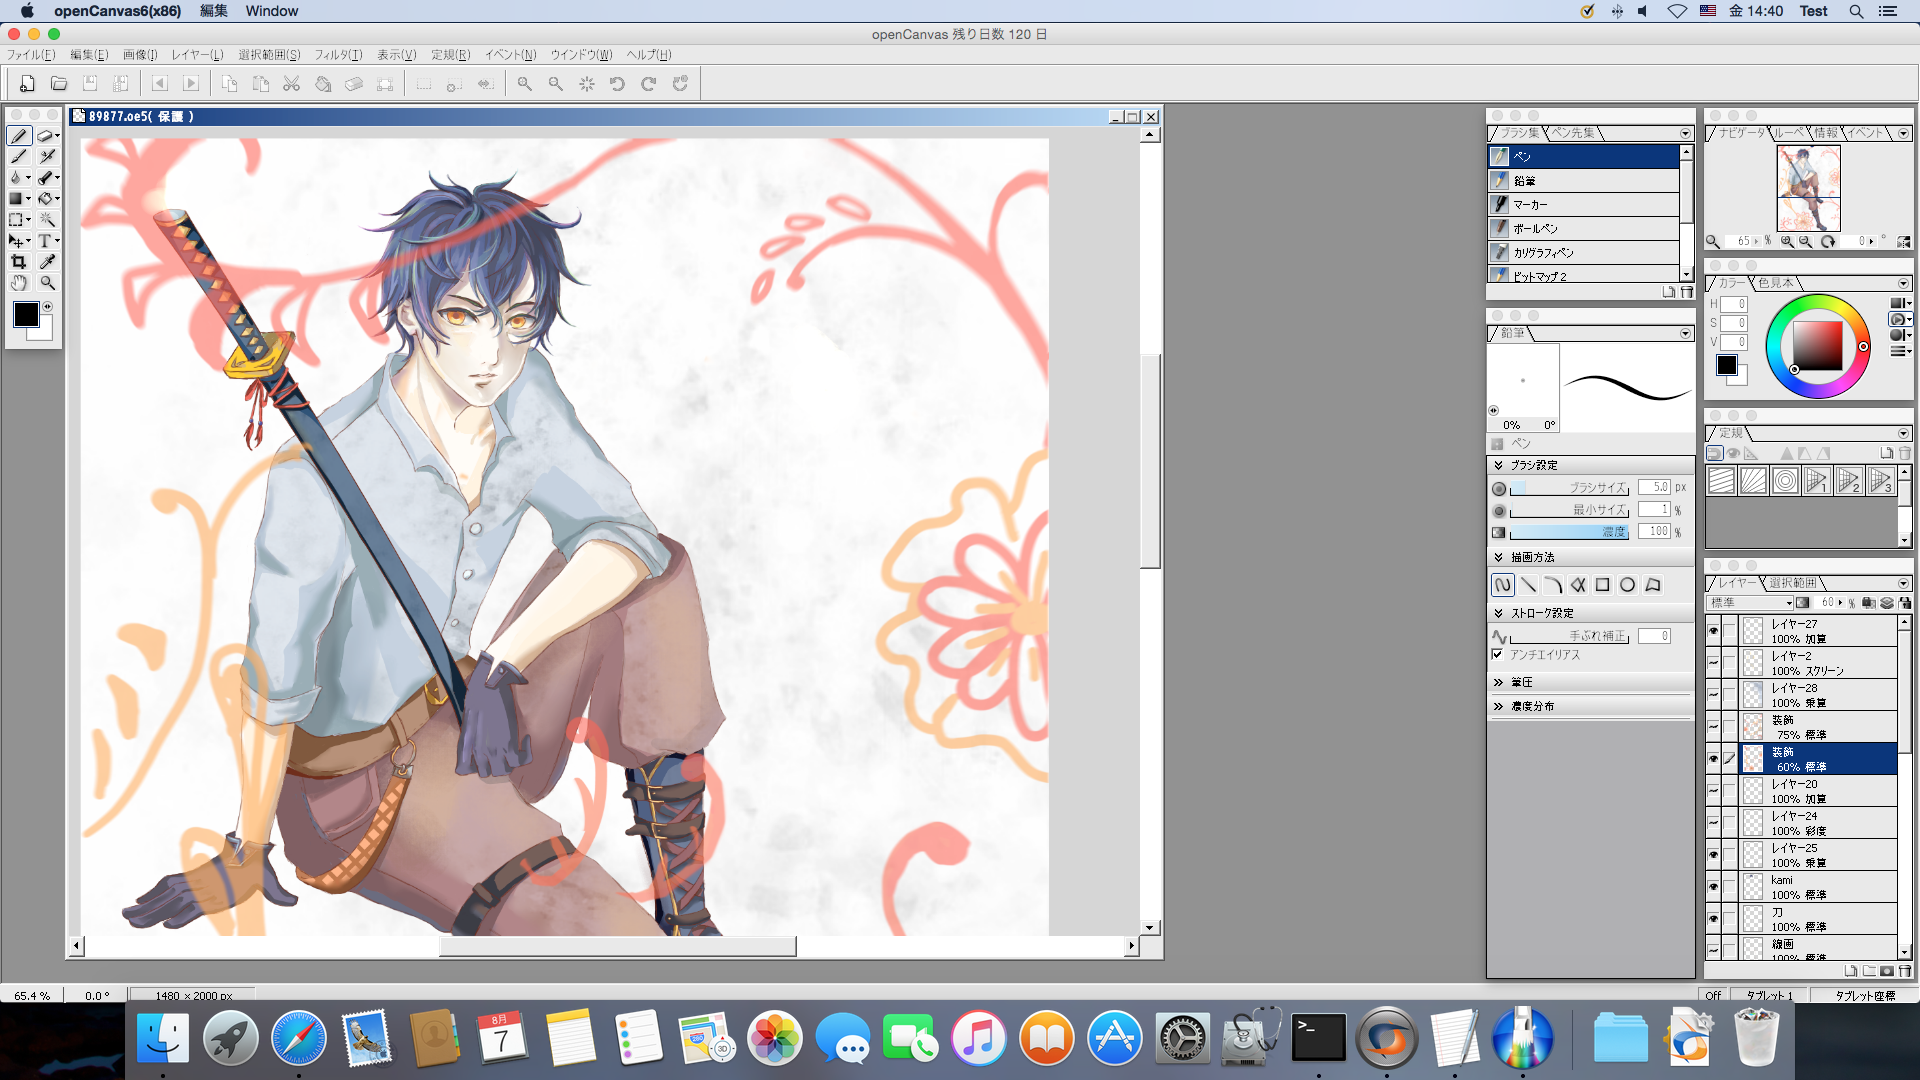Click the Cut scissors toolbar icon

point(291,84)
